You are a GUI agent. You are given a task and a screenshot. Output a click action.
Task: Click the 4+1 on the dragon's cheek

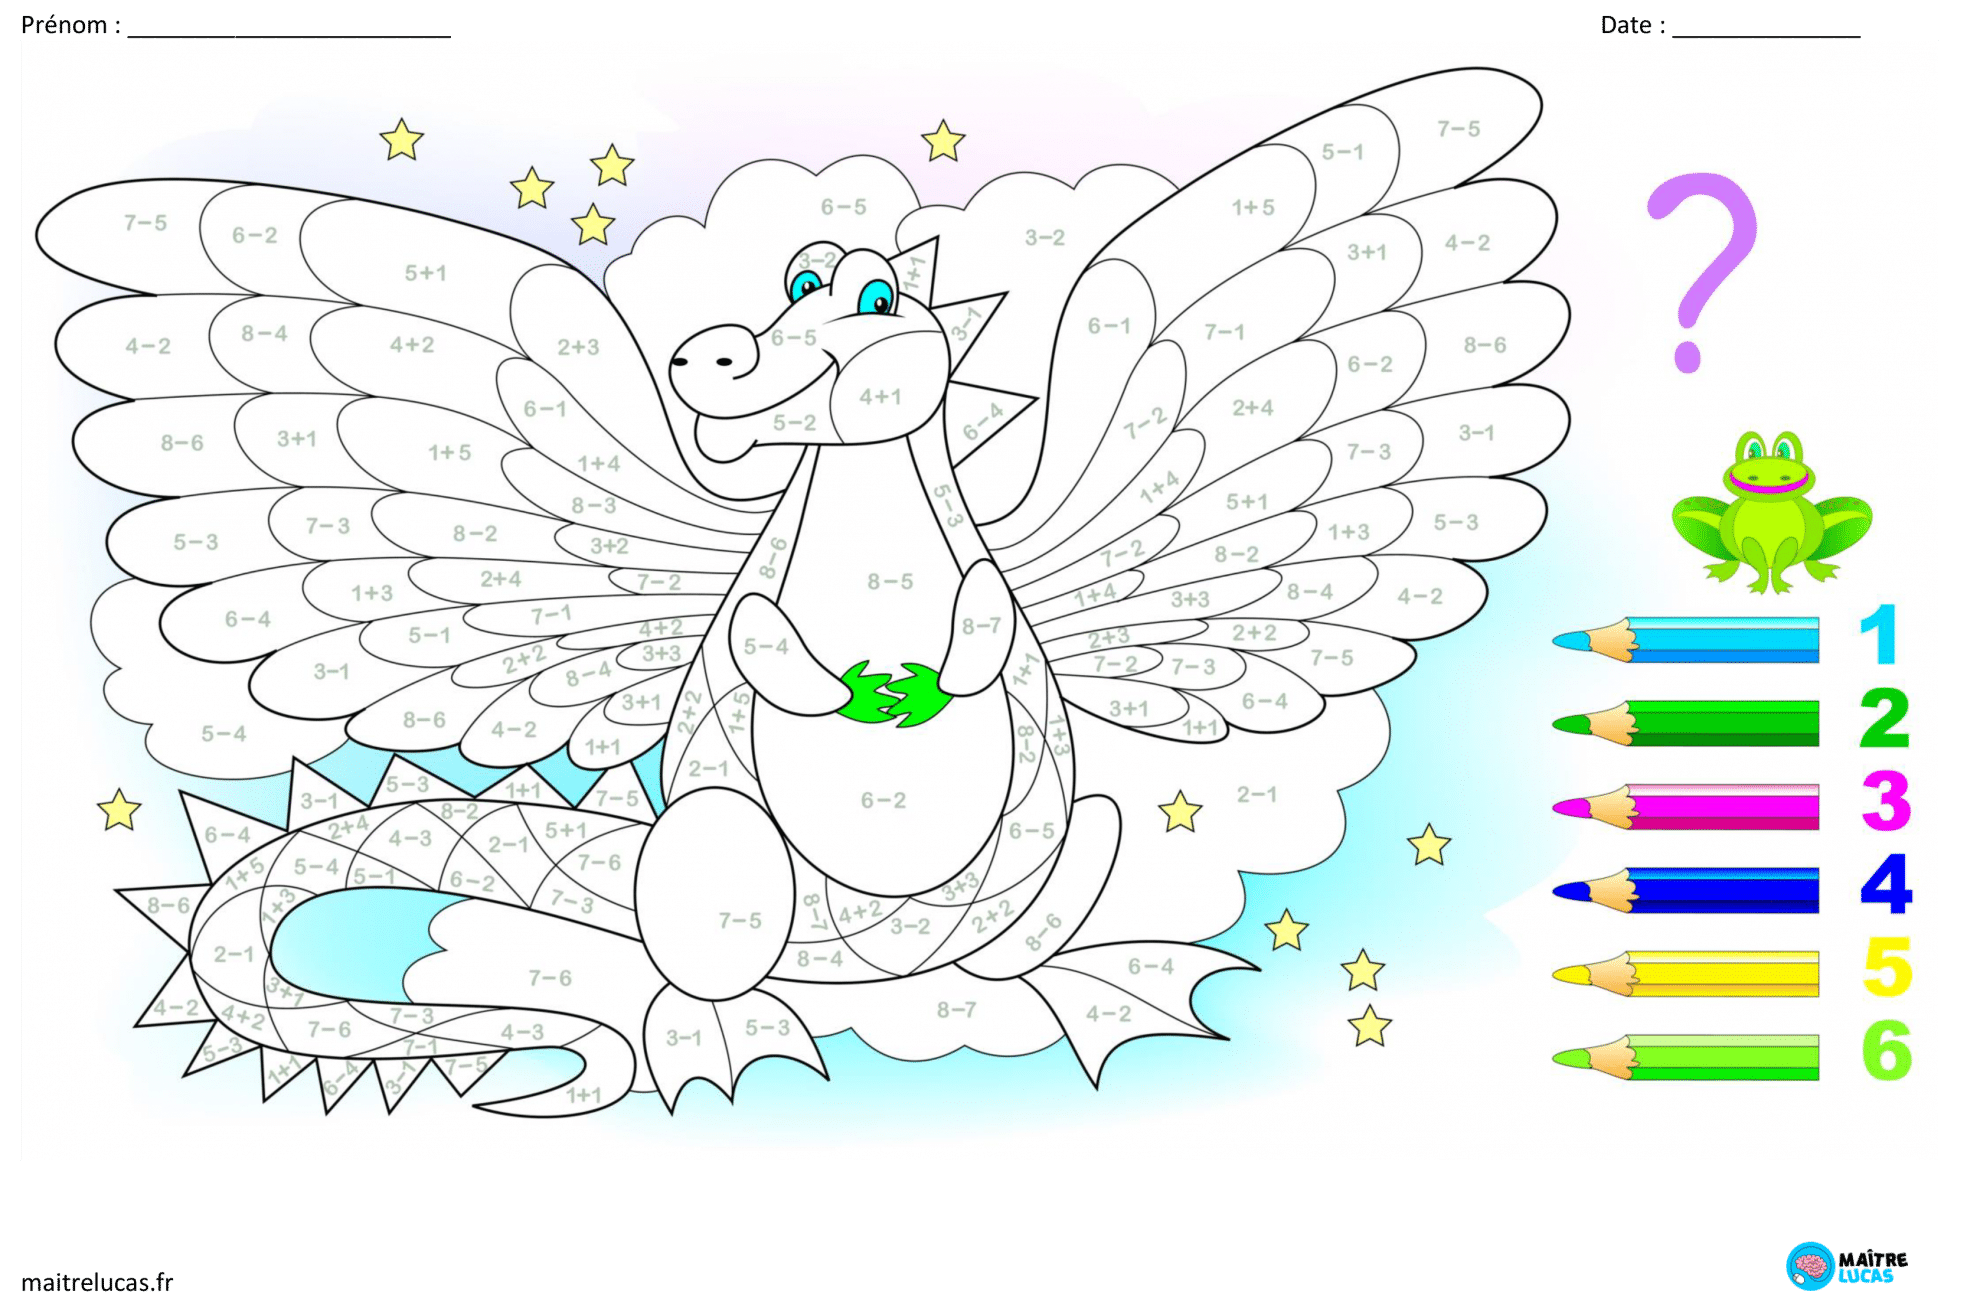[x=880, y=397]
